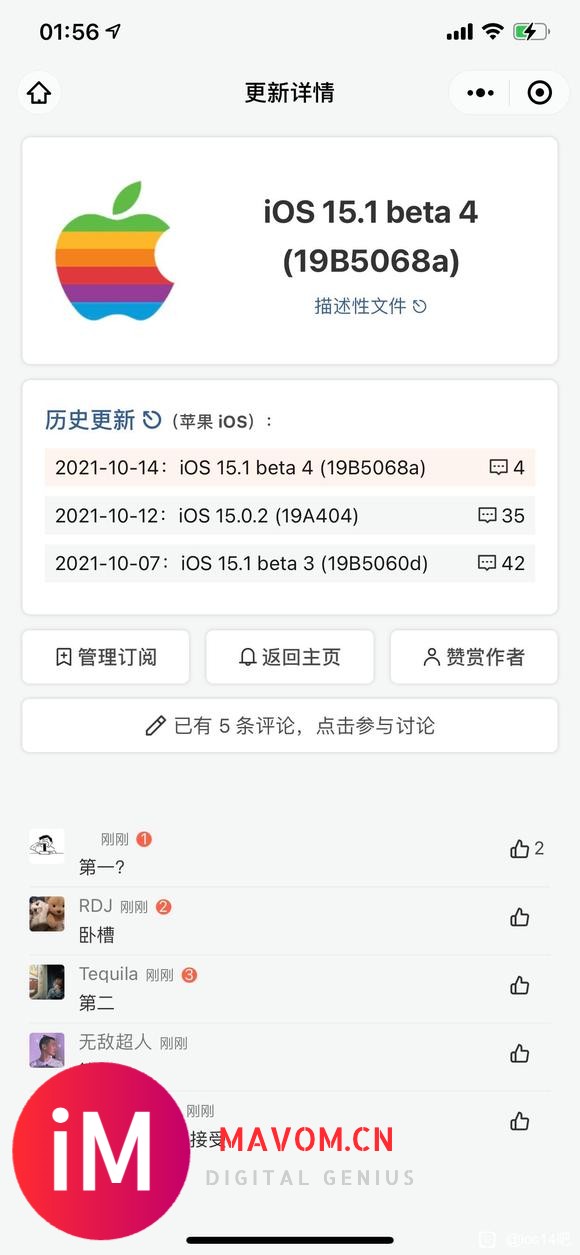
Task: Select 2021-10-12 iOS 15.0.2 (19A404) entry
Action: click(x=290, y=516)
